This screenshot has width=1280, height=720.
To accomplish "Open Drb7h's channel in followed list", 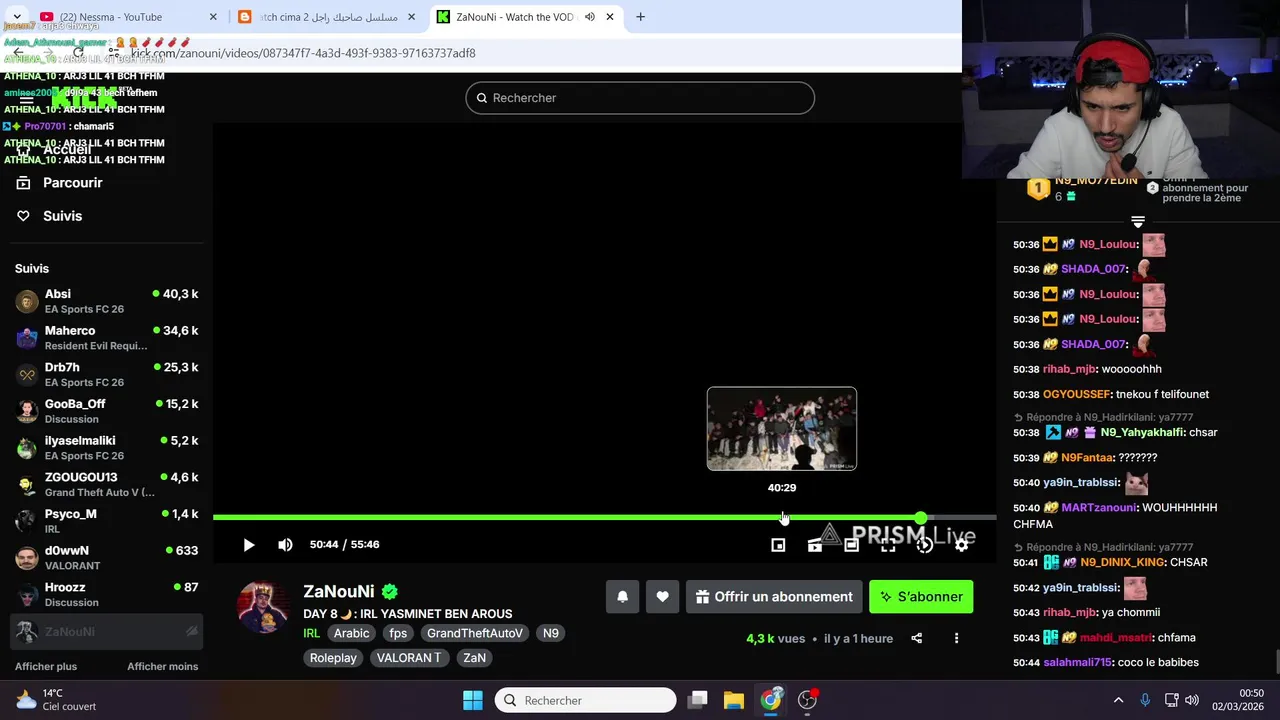I will pyautogui.click(x=106, y=374).
